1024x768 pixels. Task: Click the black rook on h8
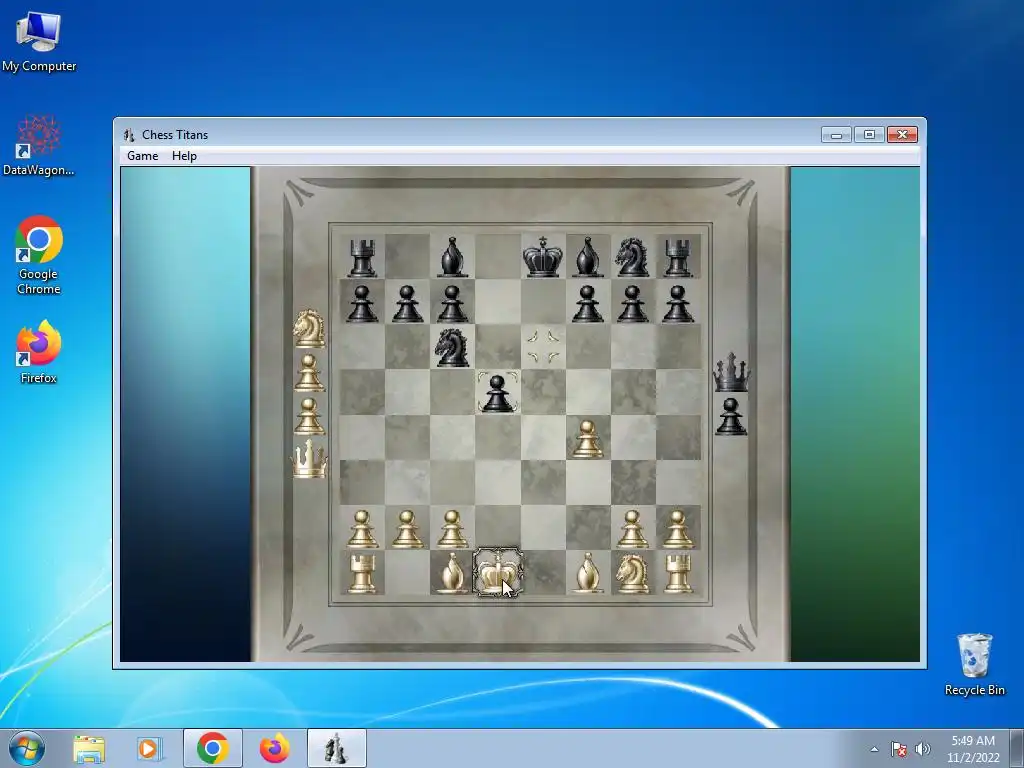[x=677, y=257]
